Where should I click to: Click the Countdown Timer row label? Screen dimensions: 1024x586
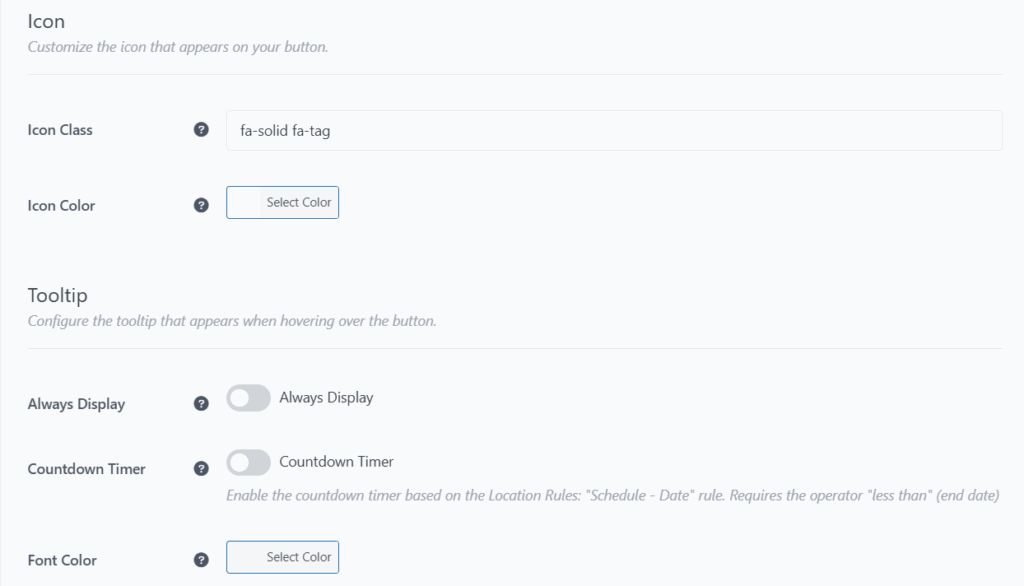[86, 468]
